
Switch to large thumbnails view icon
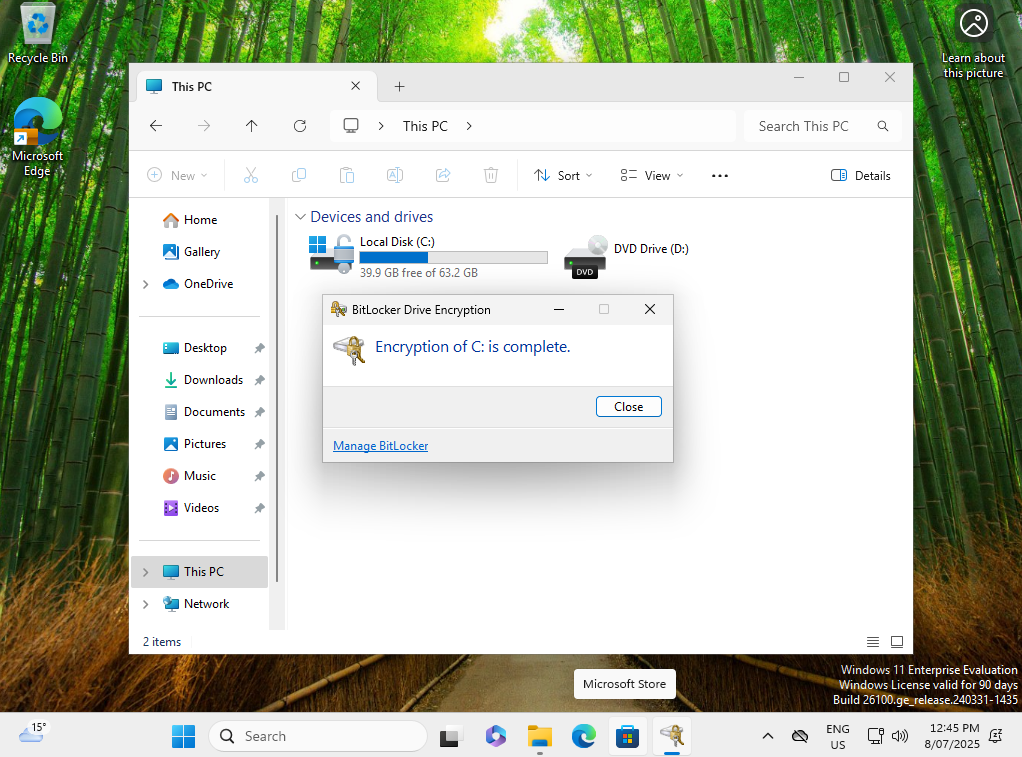pyautogui.click(x=897, y=642)
